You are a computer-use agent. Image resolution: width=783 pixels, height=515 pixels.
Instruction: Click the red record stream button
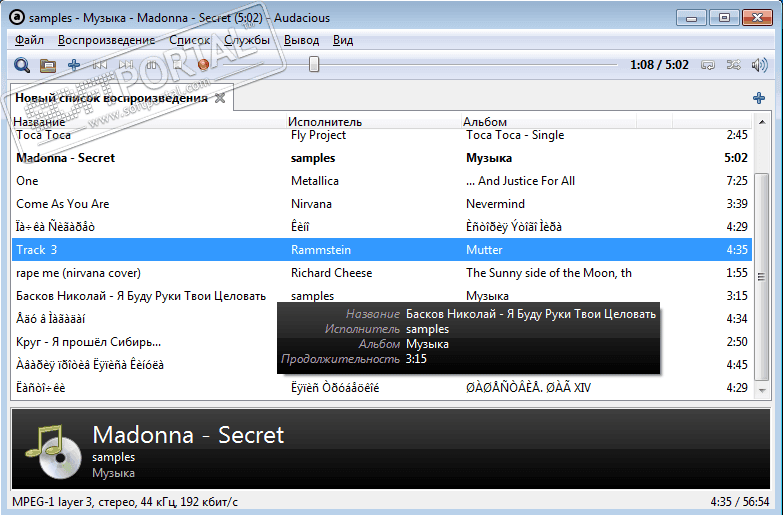(x=203, y=65)
